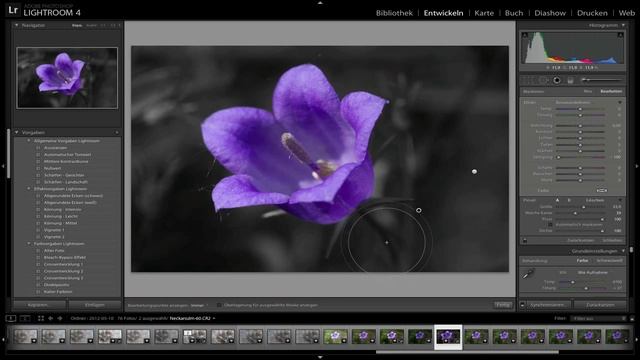Select the white brush pin on image

[474, 171]
